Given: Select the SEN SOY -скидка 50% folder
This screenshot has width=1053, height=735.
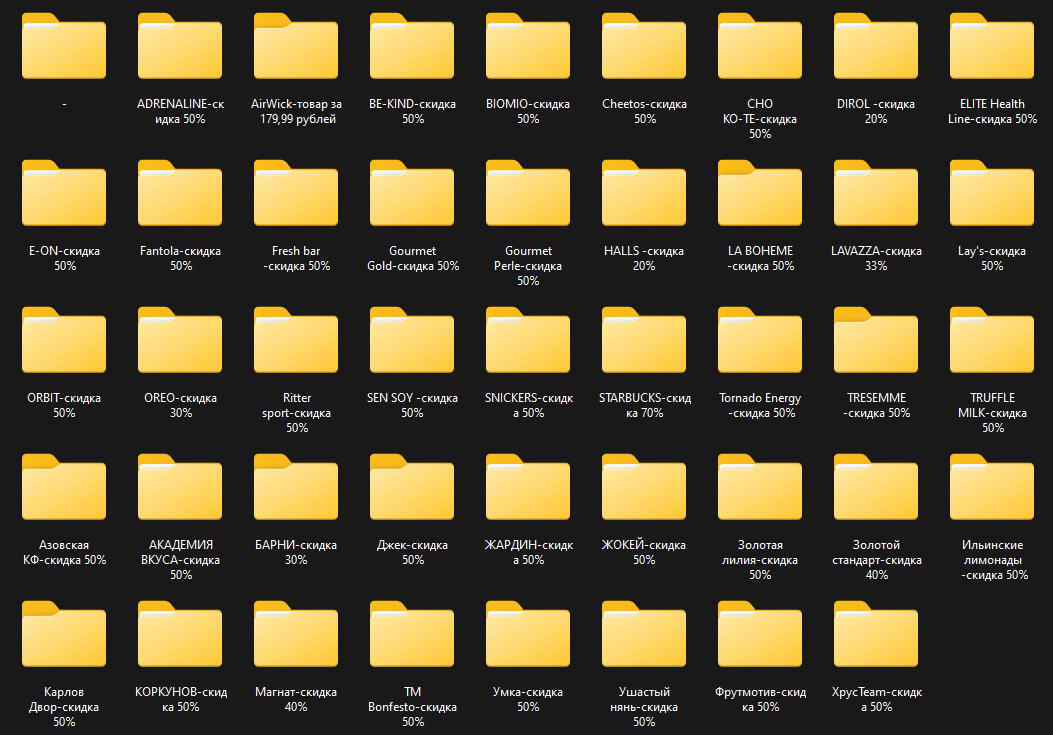Looking at the screenshot, I should pos(412,340).
